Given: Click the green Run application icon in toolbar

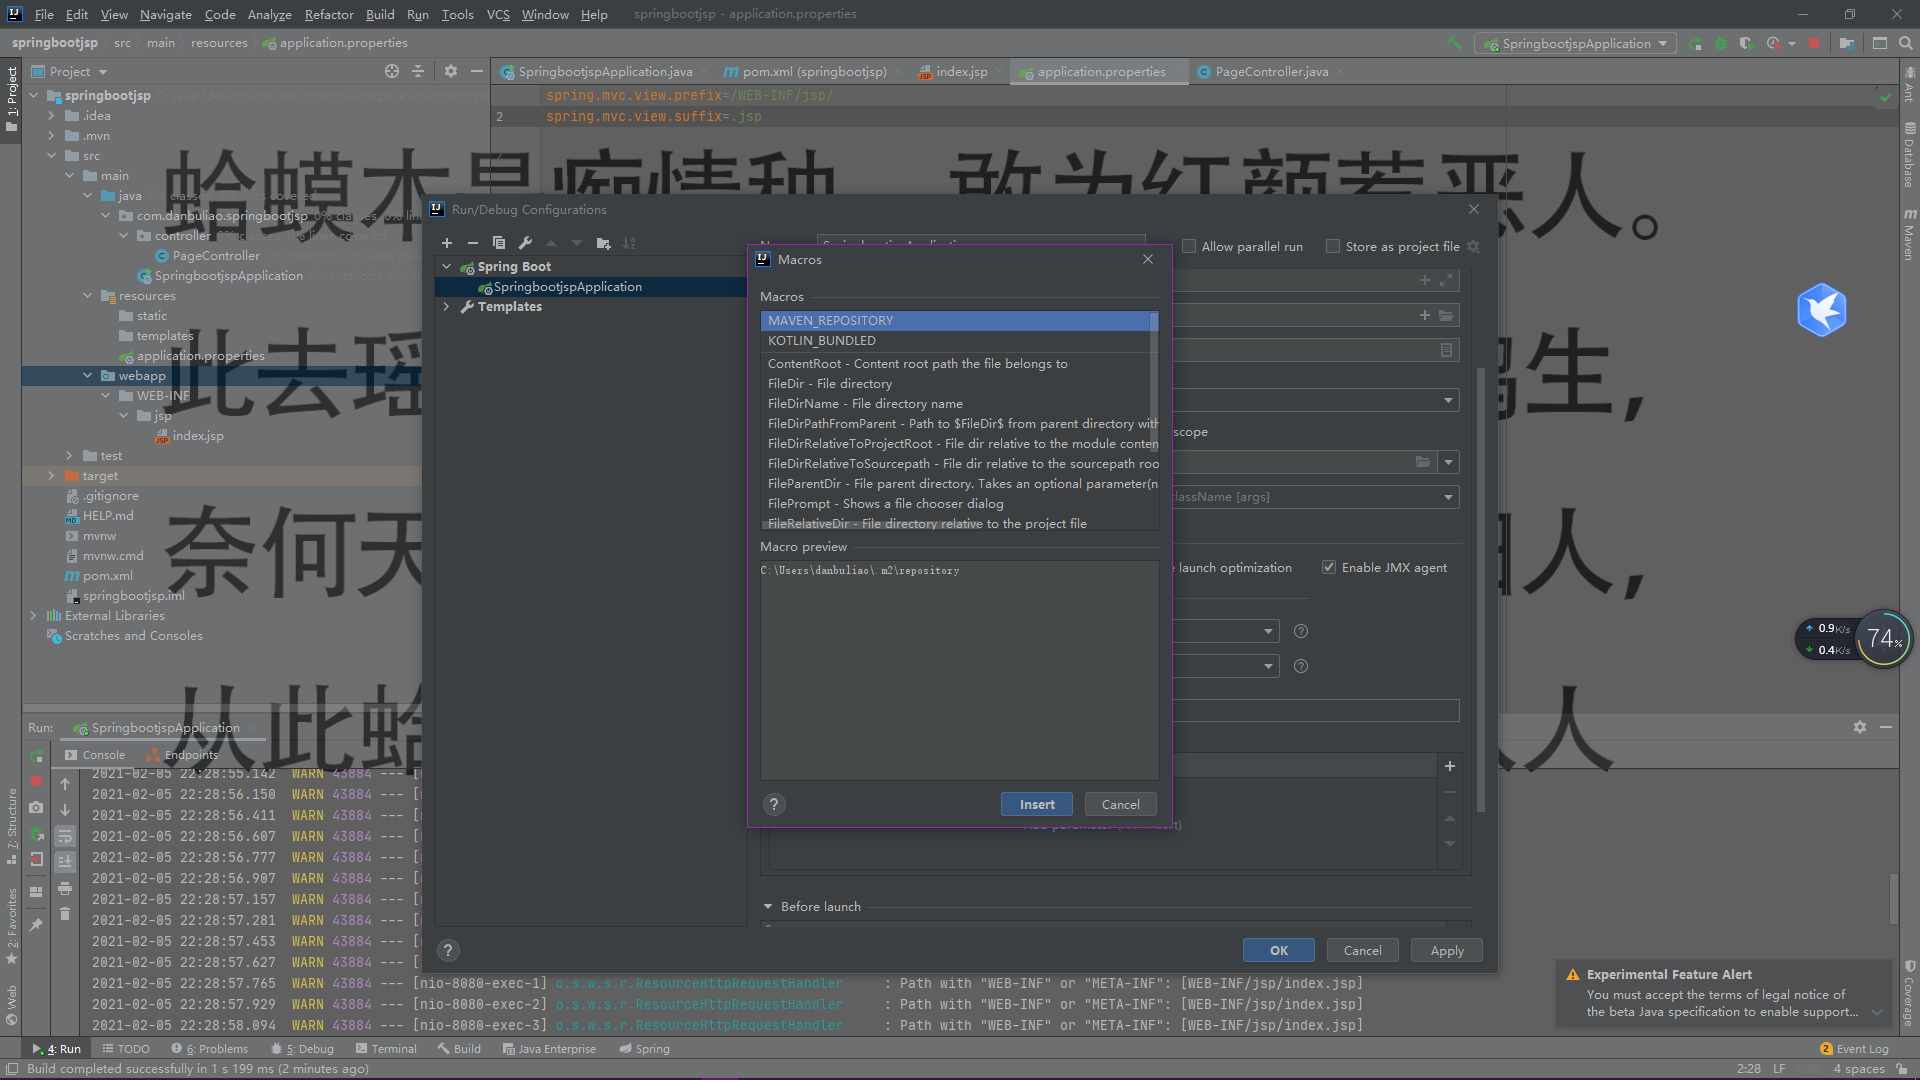Looking at the screenshot, I should (1696, 43).
